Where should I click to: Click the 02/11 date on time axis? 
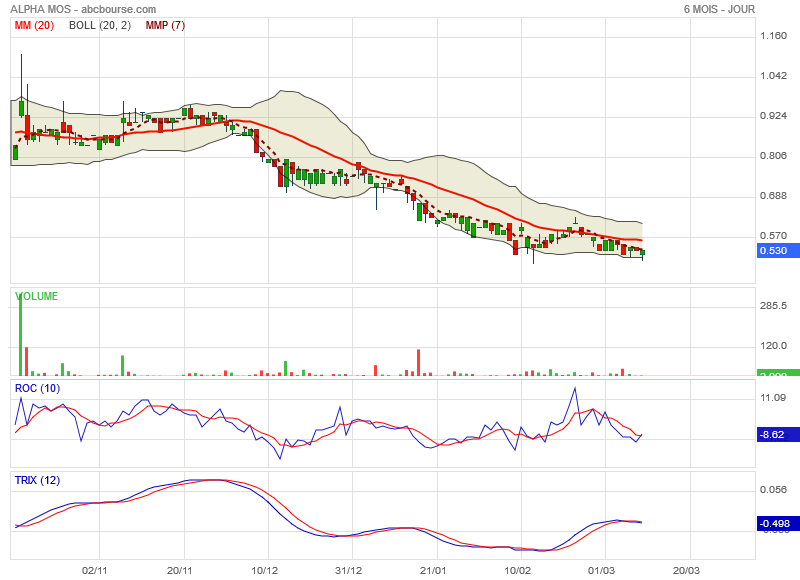coord(94,570)
